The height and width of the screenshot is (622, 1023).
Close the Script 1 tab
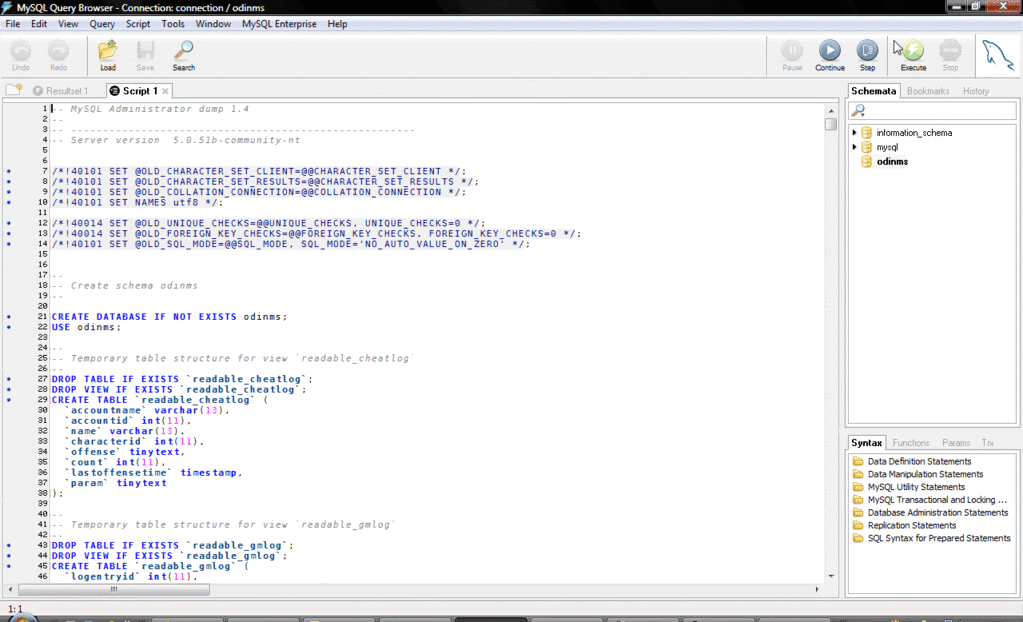(166, 91)
